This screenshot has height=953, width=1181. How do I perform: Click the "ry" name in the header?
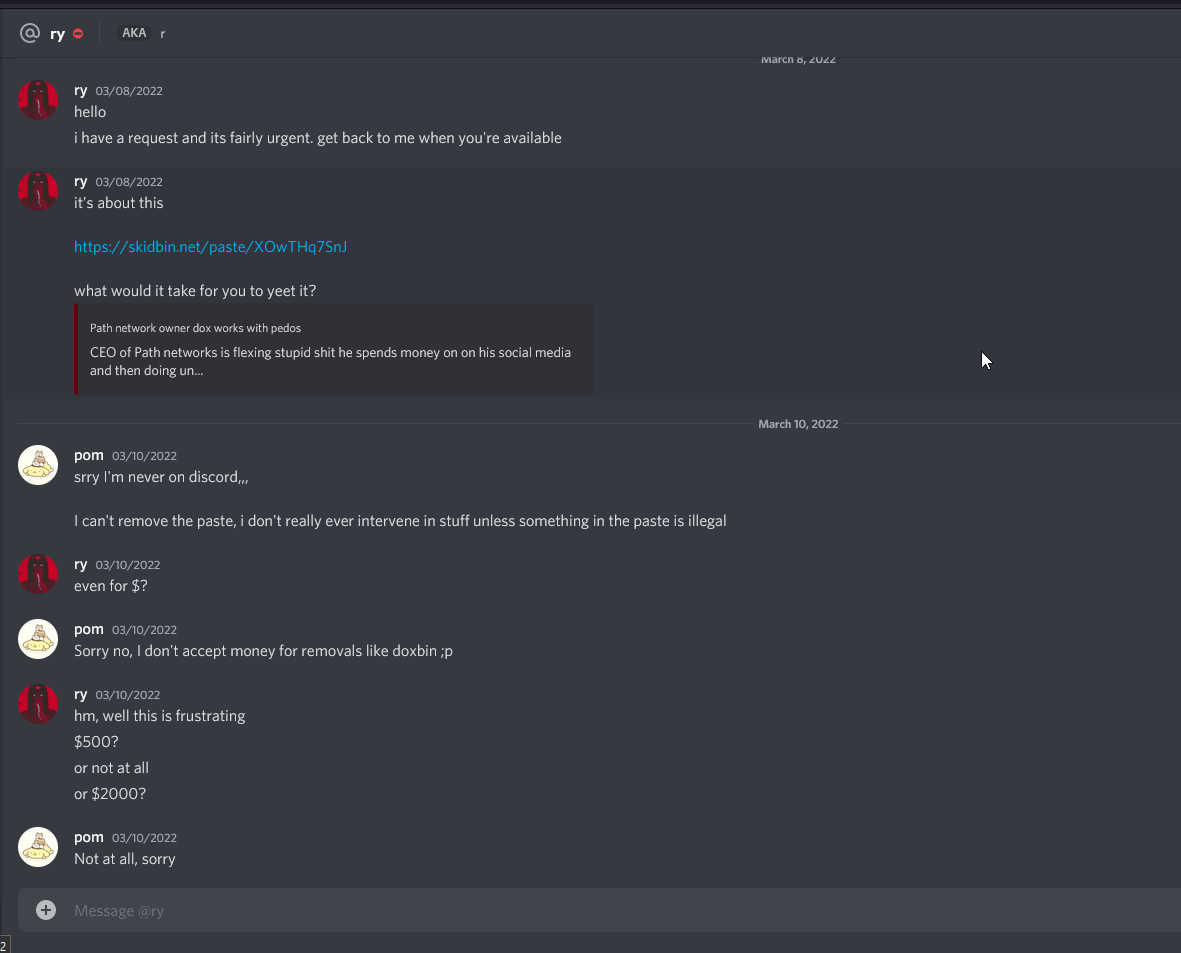pyautogui.click(x=58, y=34)
